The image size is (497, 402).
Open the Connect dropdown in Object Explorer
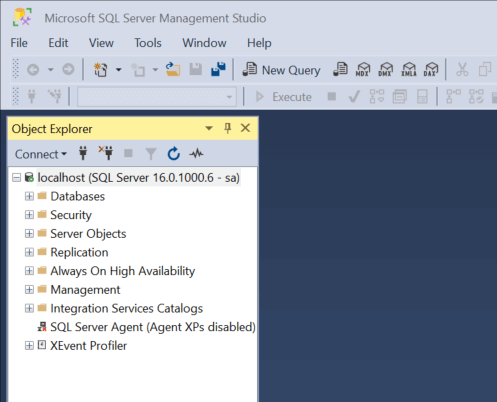point(41,154)
